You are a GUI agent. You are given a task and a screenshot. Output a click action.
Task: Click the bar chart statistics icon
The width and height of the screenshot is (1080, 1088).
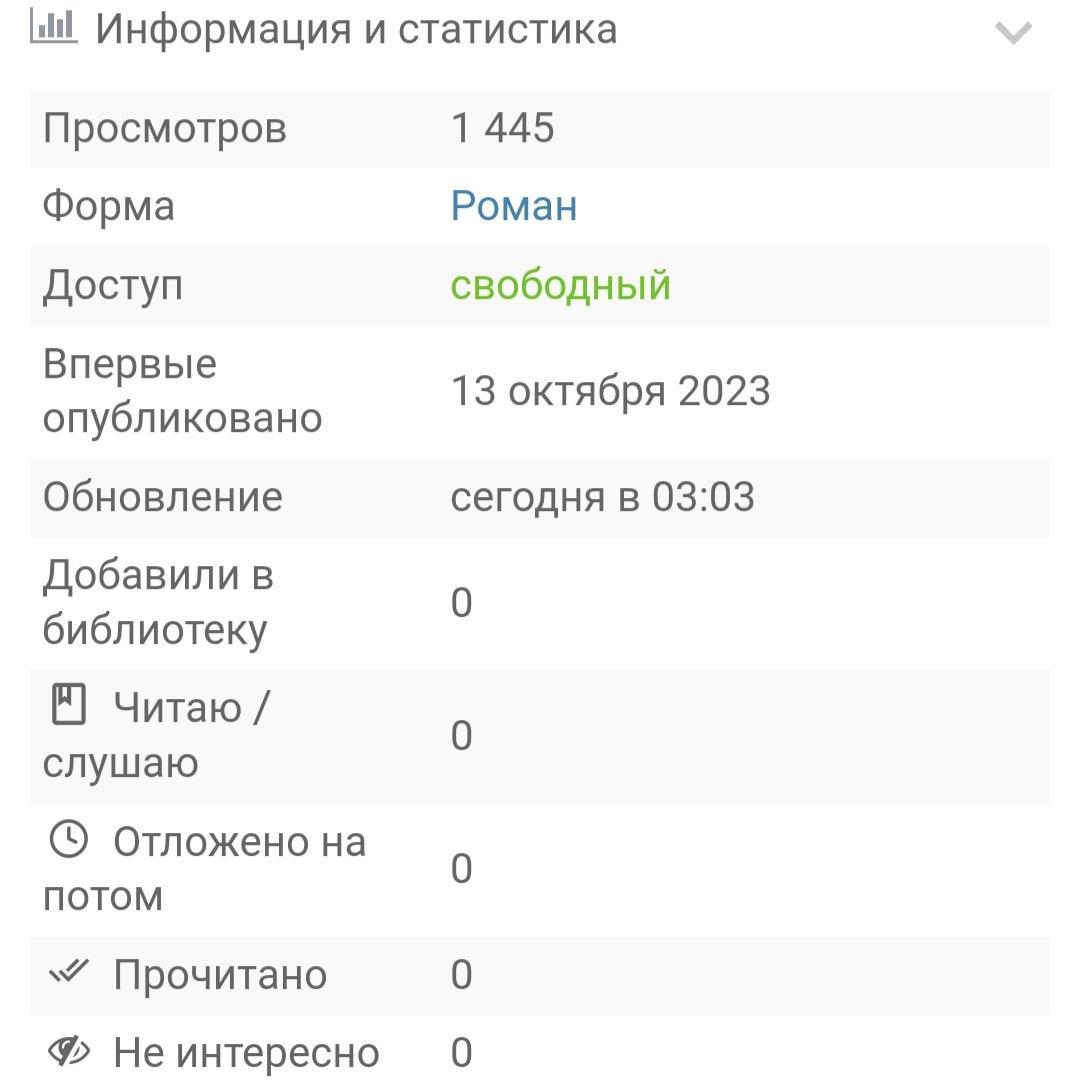click(53, 26)
